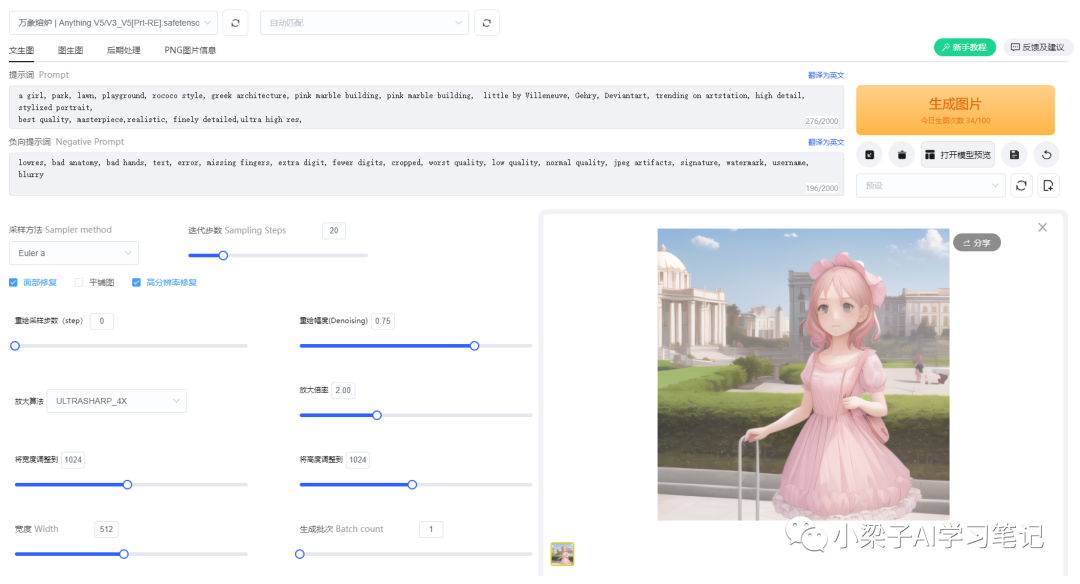Switch to the 文生图 tab
Screen dimensions: 1080x584
(x=21, y=50)
